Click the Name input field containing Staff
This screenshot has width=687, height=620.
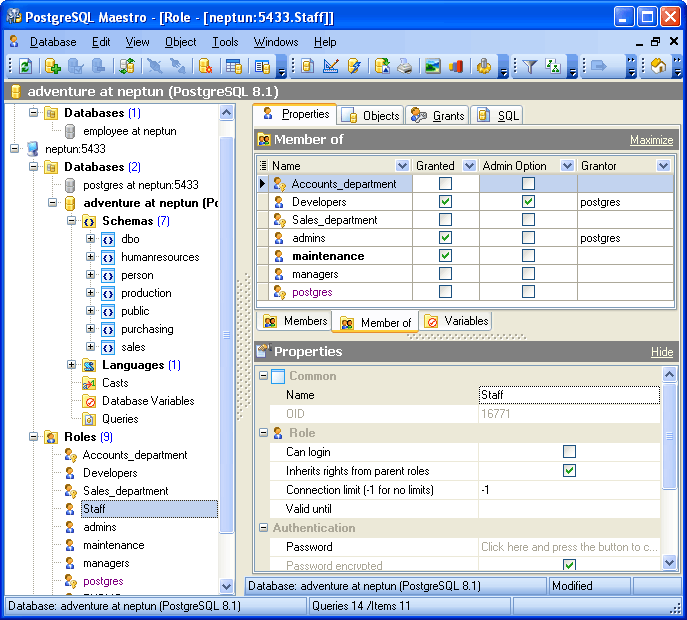point(568,395)
